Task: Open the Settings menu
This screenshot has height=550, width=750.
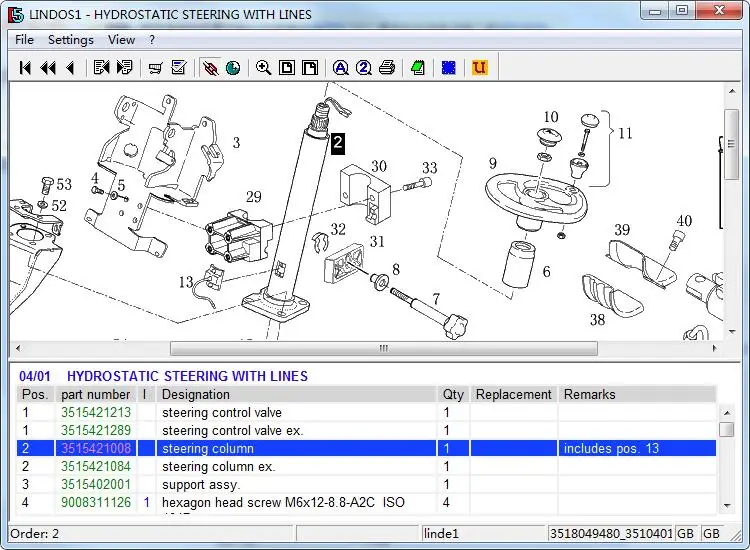Action: [x=70, y=40]
